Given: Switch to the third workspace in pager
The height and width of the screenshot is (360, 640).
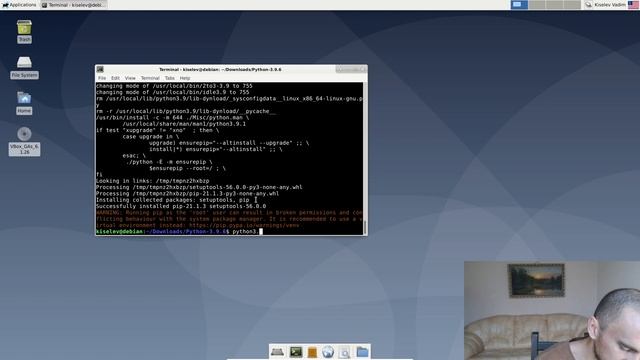Looking at the screenshot, I should click(x=554, y=4).
